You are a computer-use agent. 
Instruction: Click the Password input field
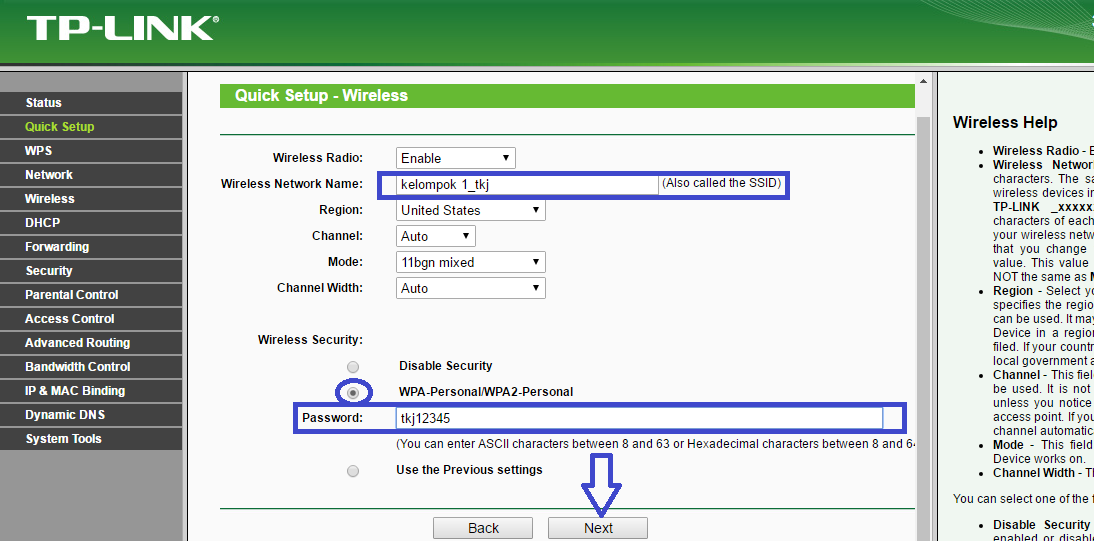click(x=639, y=417)
